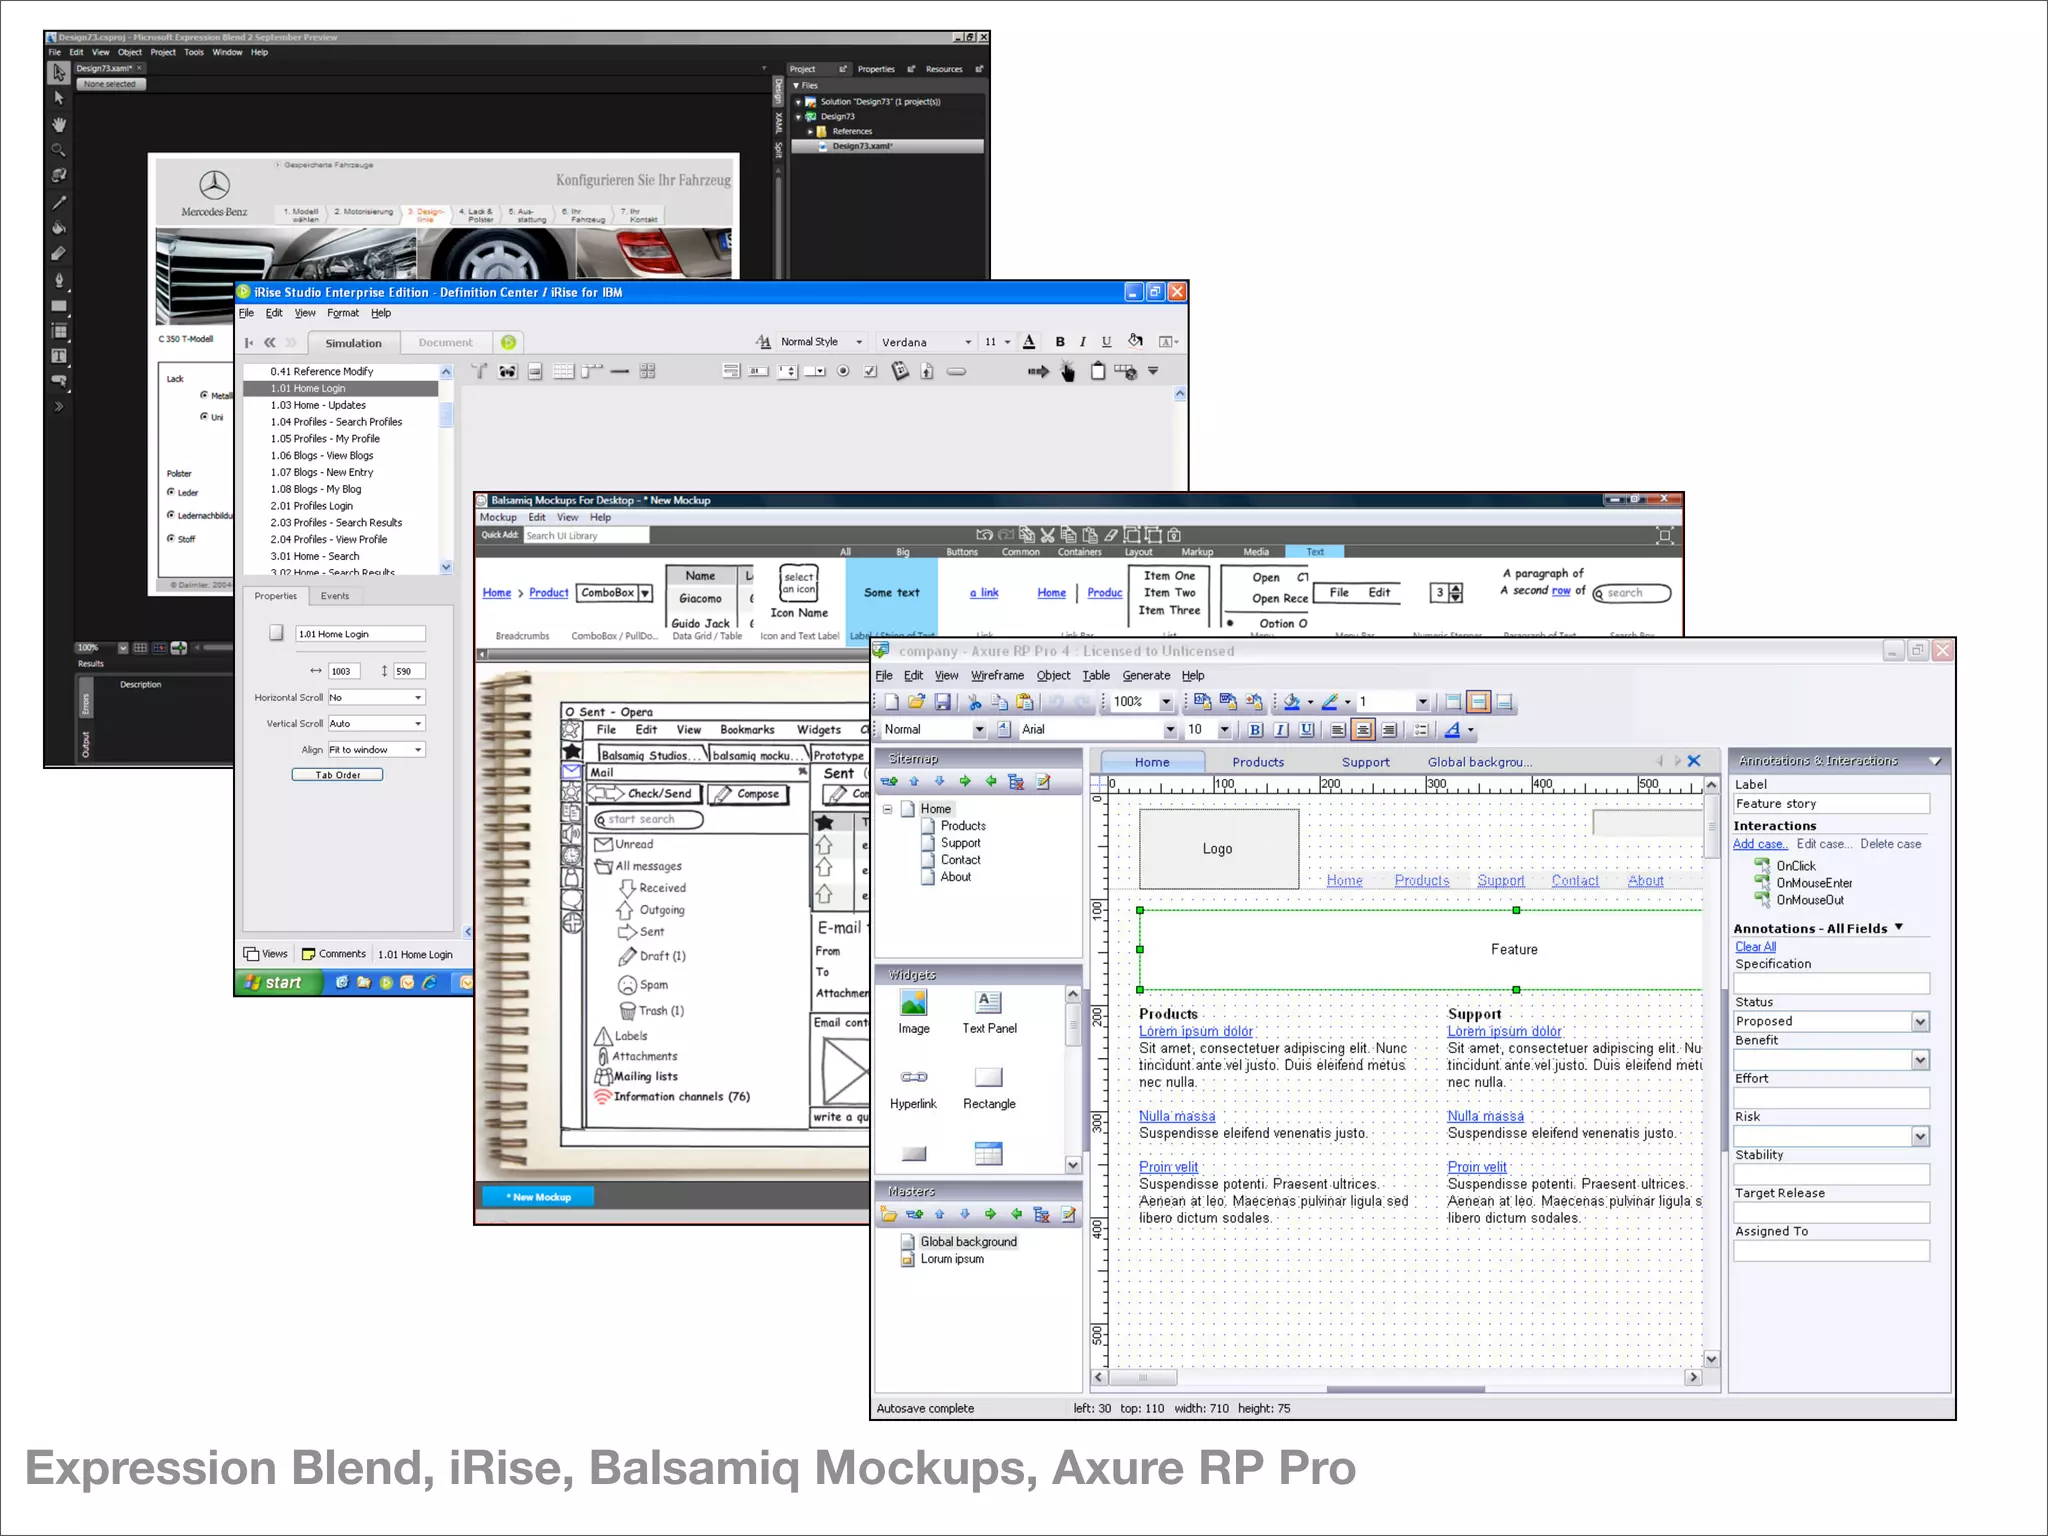
Task: Click the Open folder icon in Axure toolbar
Action: click(x=916, y=702)
